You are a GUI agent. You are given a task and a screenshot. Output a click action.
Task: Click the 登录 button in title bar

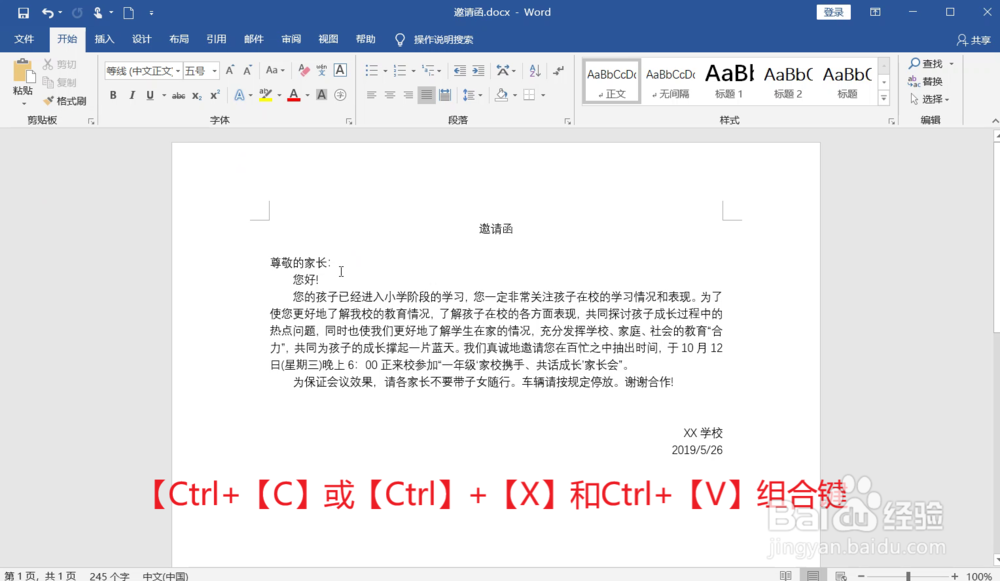[834, 12]
